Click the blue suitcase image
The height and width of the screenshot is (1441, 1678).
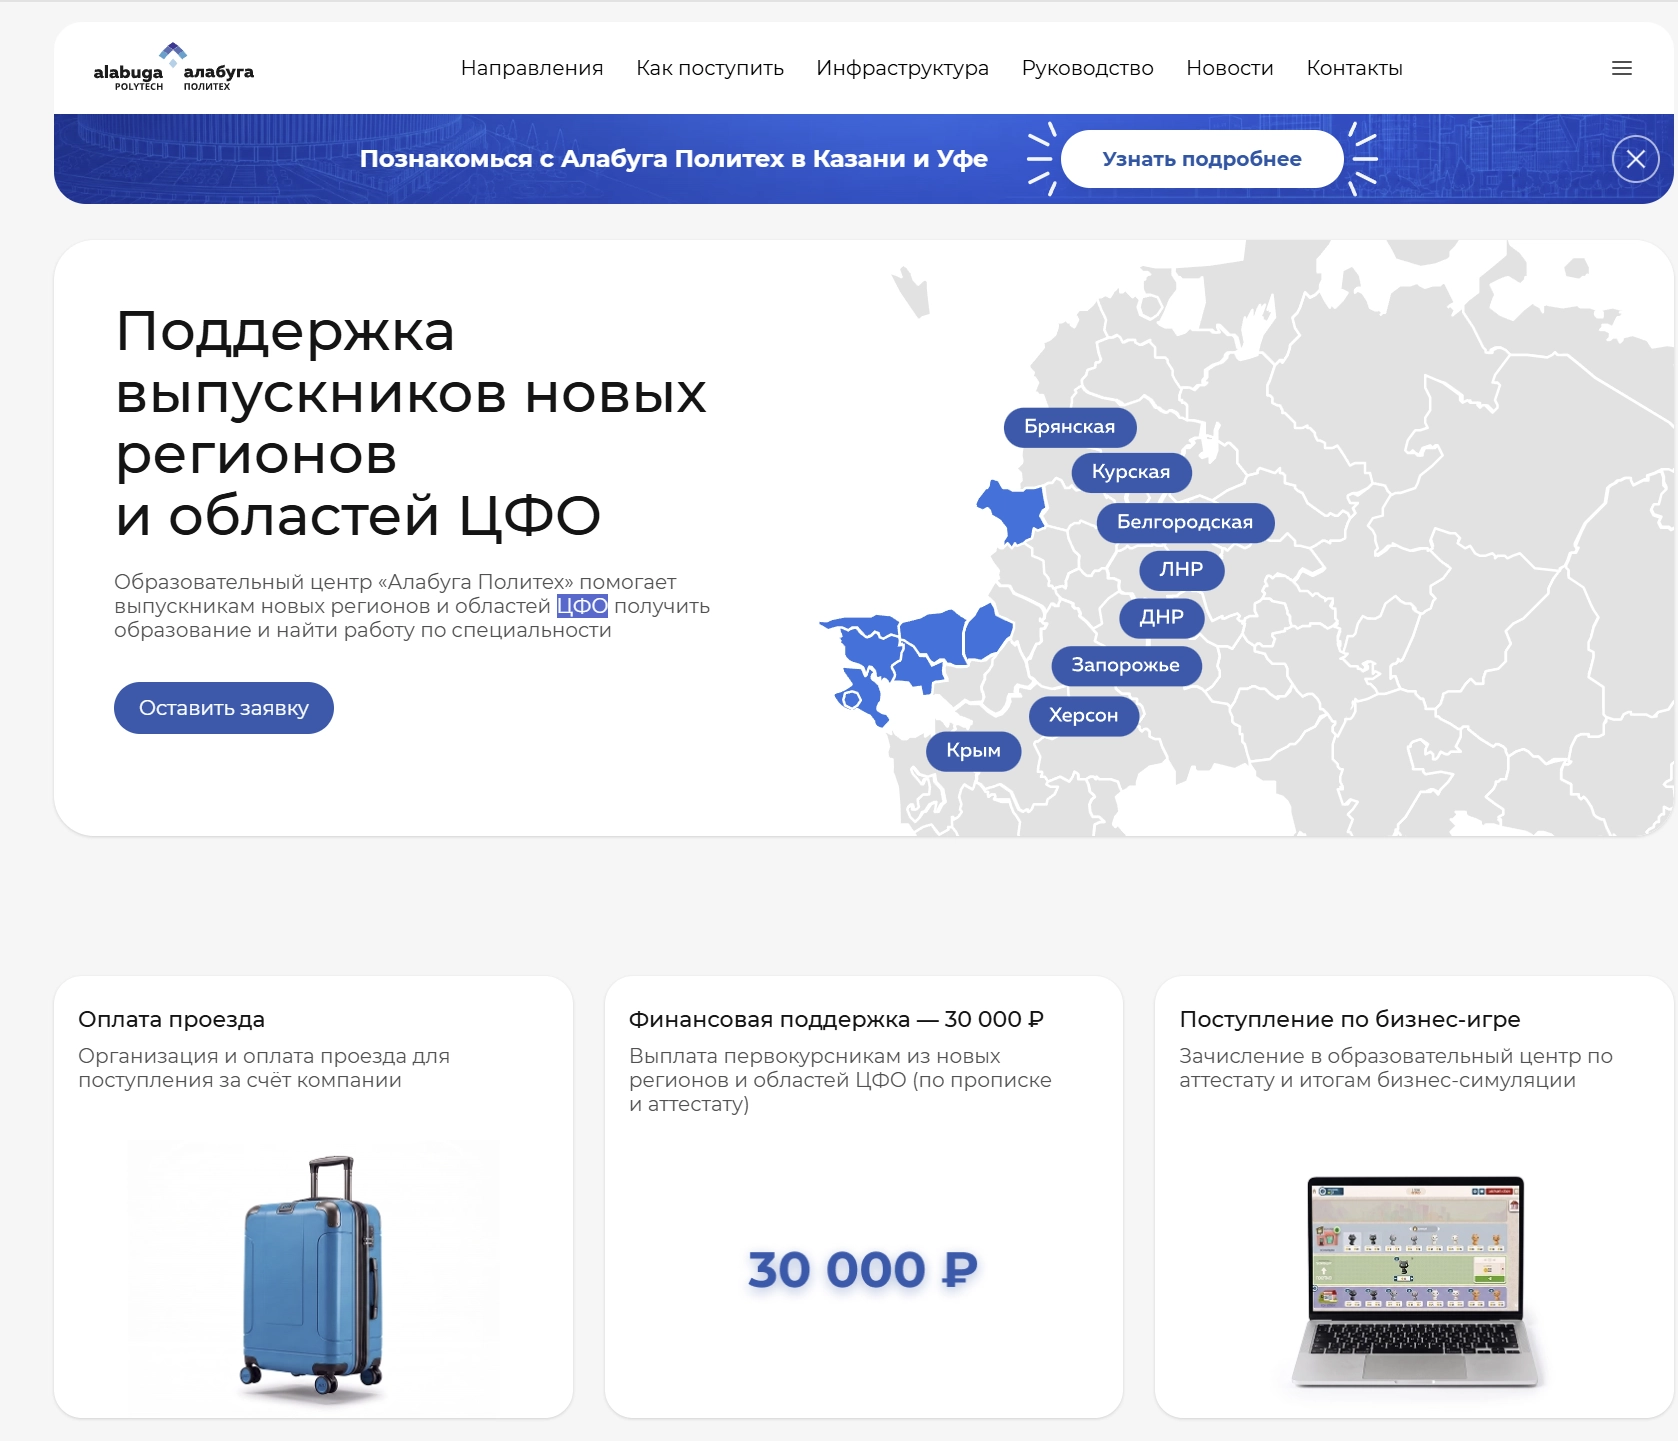pyautogui.click(x=313, y=1278)
